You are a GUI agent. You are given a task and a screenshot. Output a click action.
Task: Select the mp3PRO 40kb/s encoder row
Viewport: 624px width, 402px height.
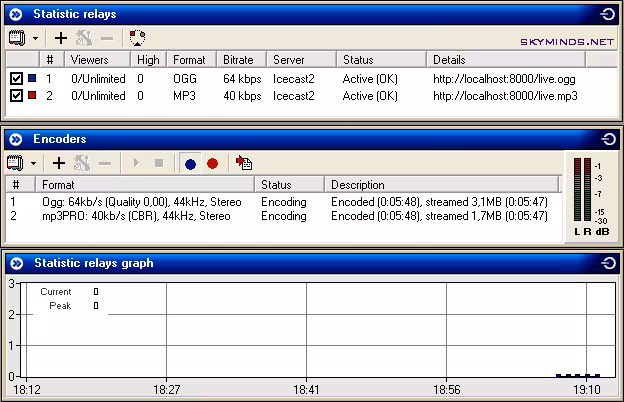pyautogui.click(x=283, y=216)
